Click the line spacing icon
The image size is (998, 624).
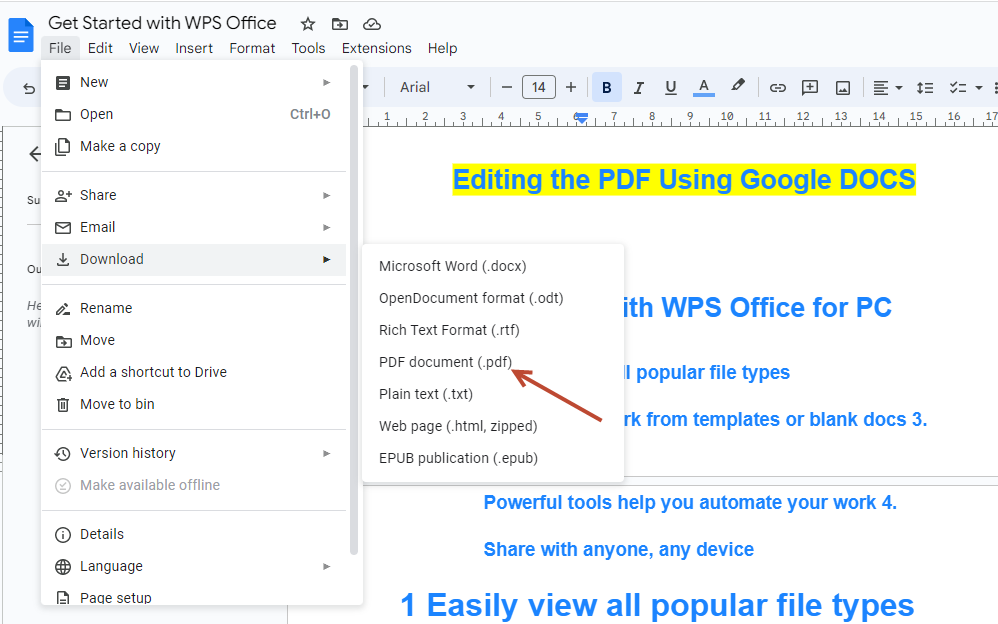[925, 88]
